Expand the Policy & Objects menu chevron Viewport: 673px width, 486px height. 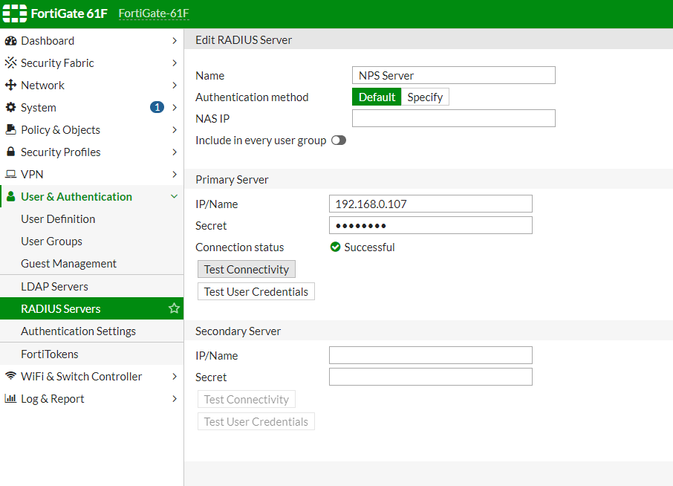[174, 130]
